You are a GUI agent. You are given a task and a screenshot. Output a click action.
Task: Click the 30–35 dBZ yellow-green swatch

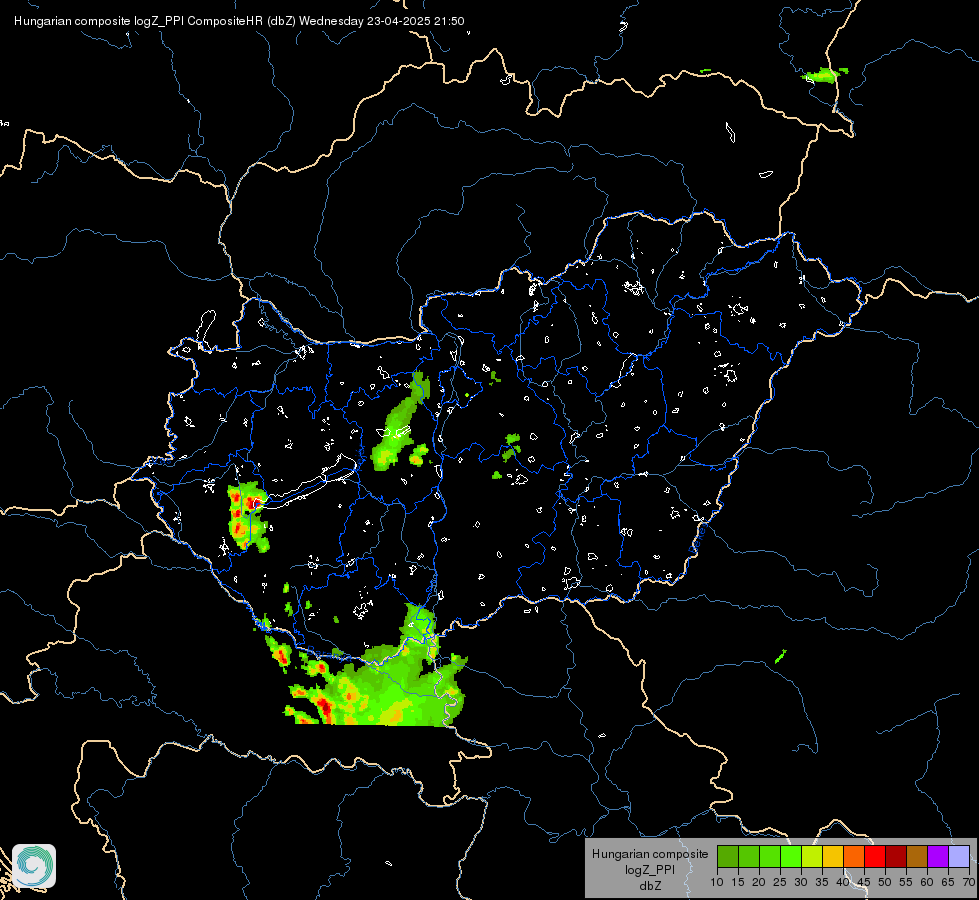(812, 856)
